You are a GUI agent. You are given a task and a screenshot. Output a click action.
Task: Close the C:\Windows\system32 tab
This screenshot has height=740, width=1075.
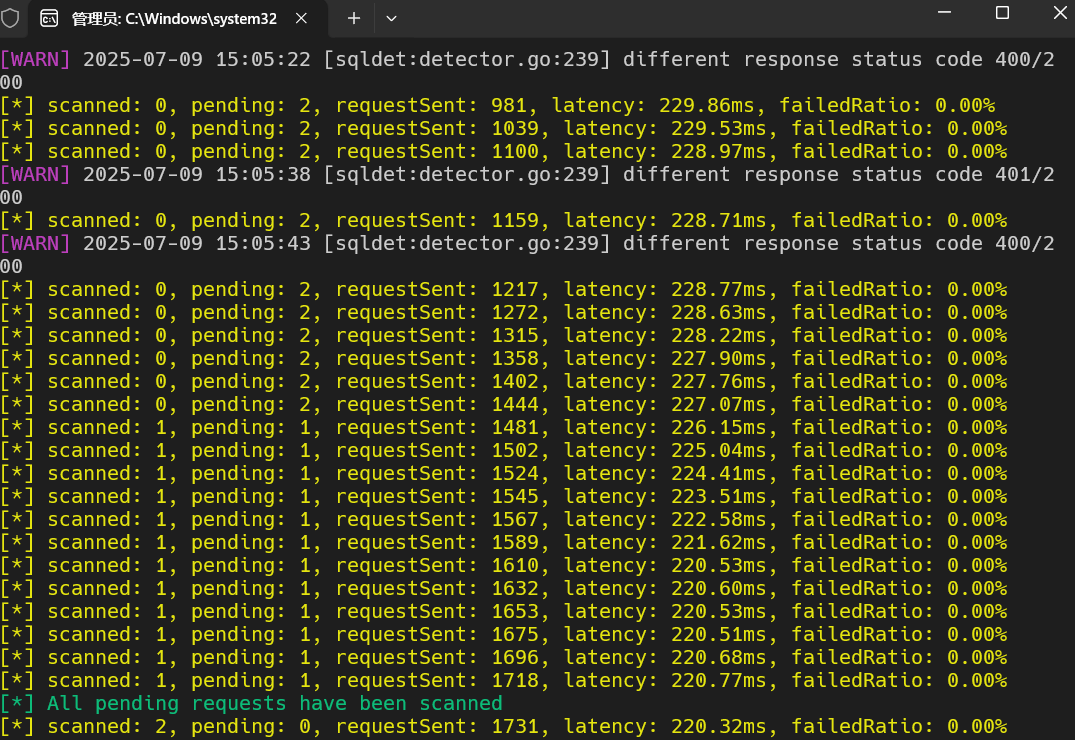pos(301,19)
